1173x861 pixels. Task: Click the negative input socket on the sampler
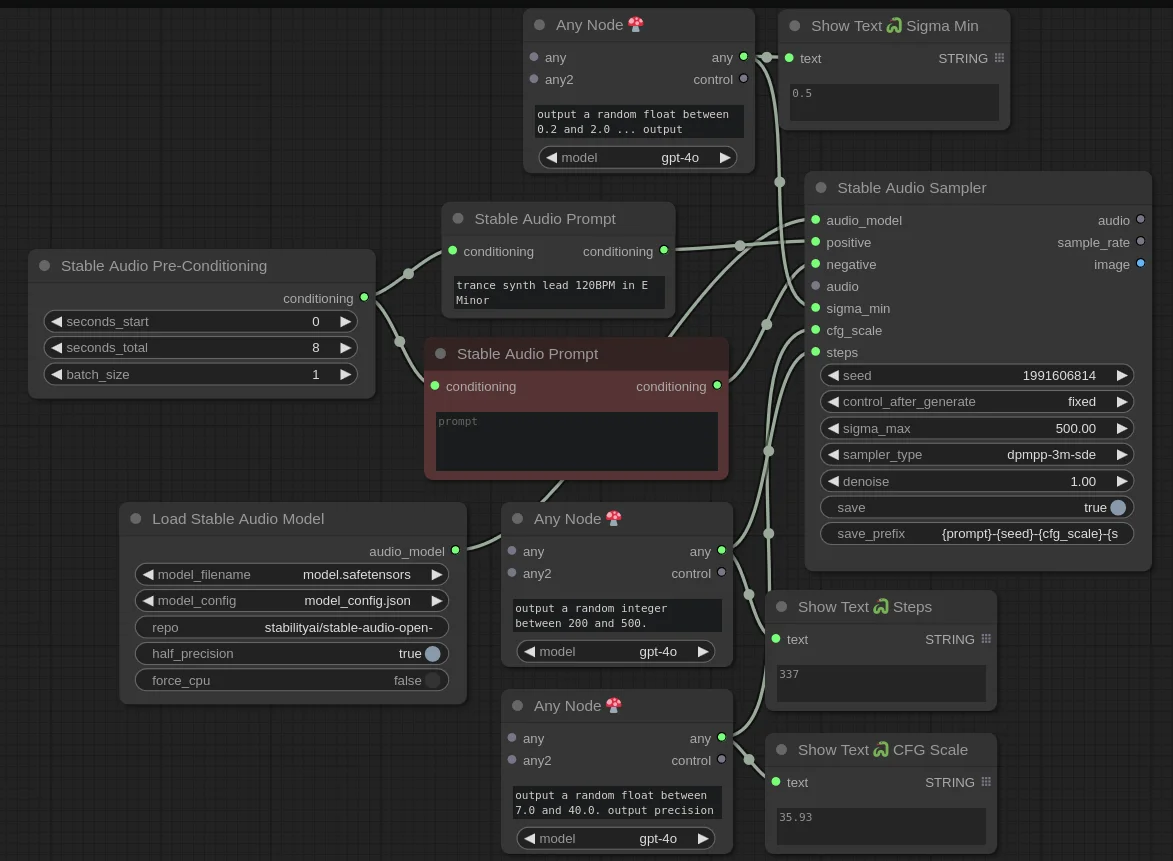[815, 264]
